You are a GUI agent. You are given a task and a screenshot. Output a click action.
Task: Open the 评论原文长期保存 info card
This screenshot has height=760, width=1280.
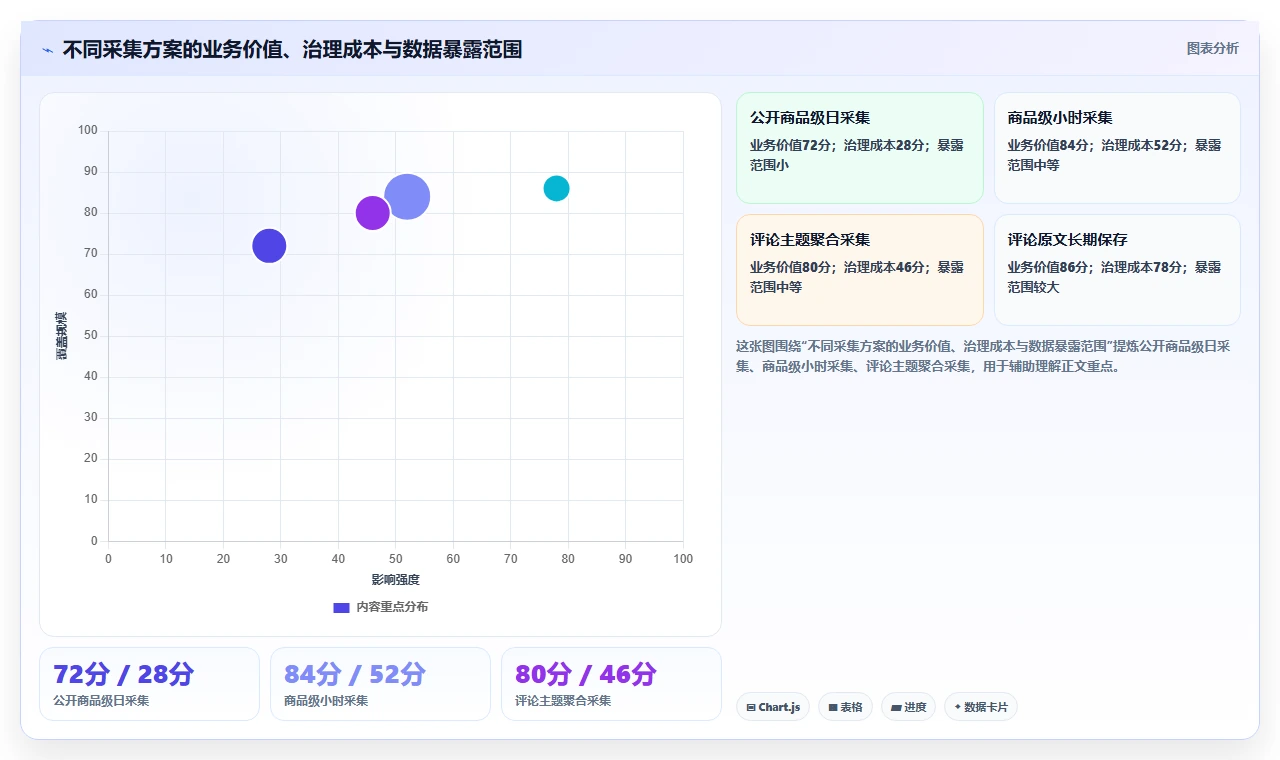point(1117,270)
